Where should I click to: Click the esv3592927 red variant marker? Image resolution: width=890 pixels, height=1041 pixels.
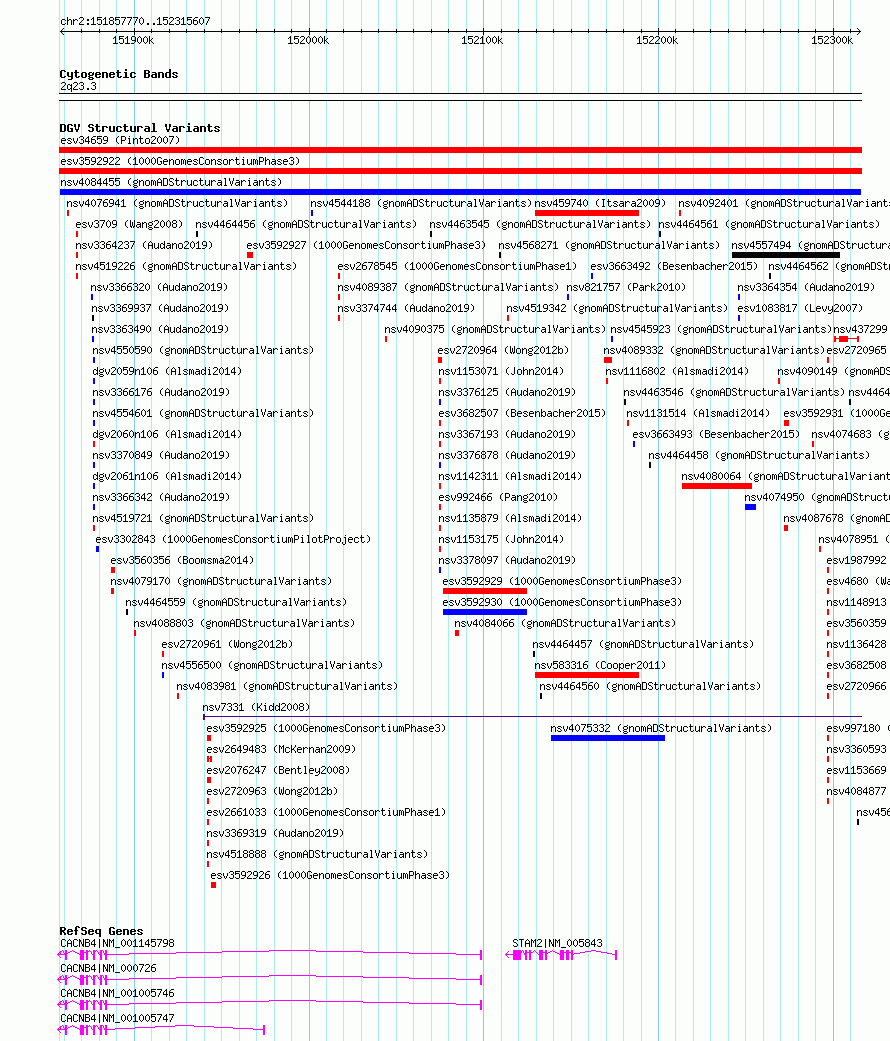250,255
